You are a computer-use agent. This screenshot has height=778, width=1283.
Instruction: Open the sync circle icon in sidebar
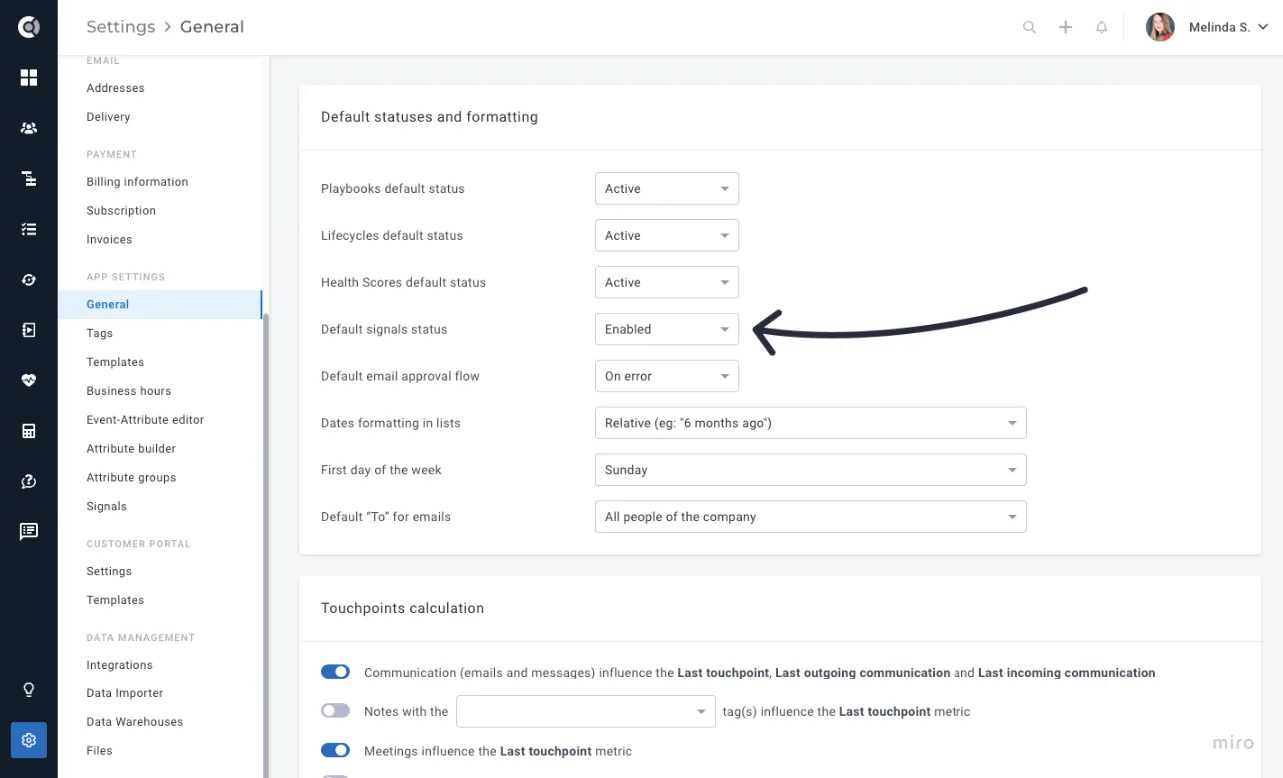click(x=29, y=280)
